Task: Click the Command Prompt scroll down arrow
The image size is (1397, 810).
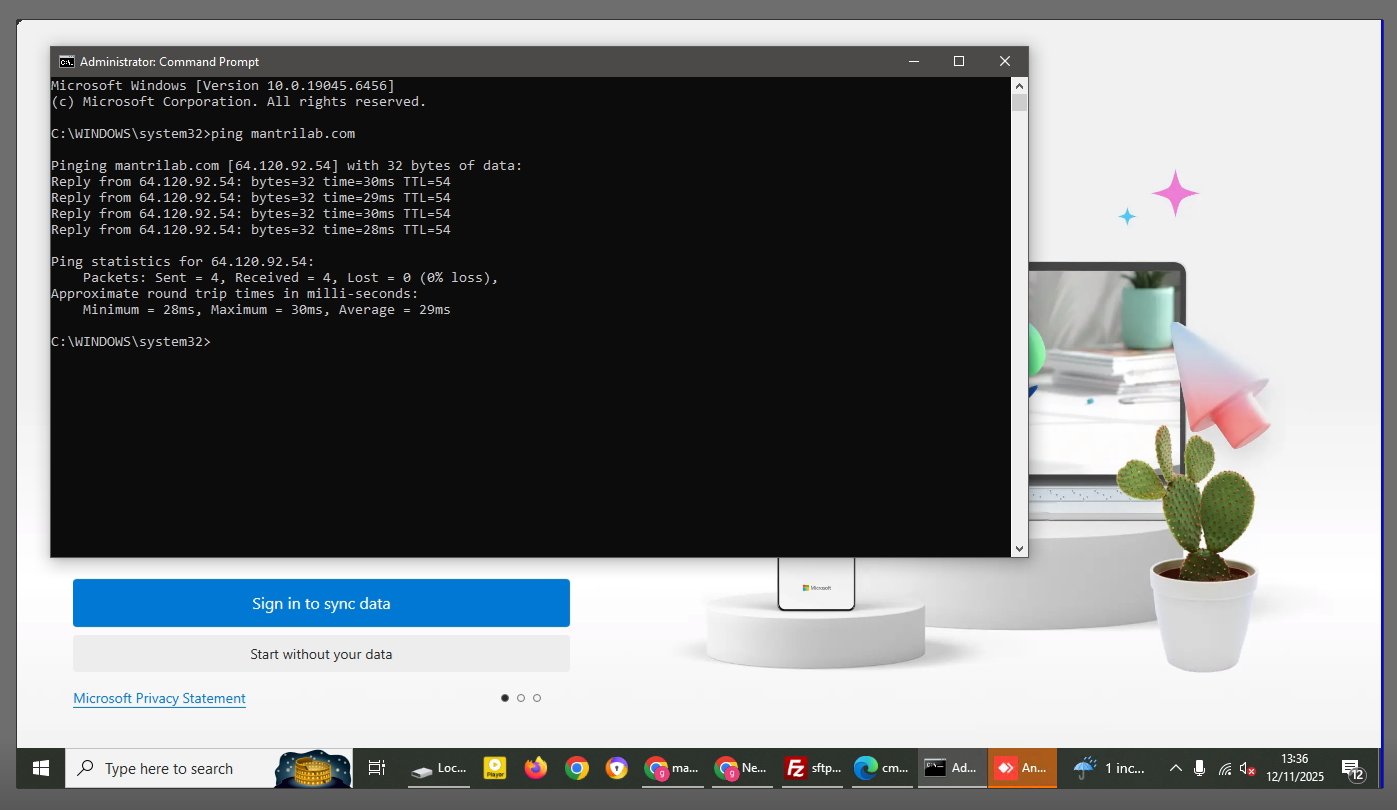Action: (1019, 548)
